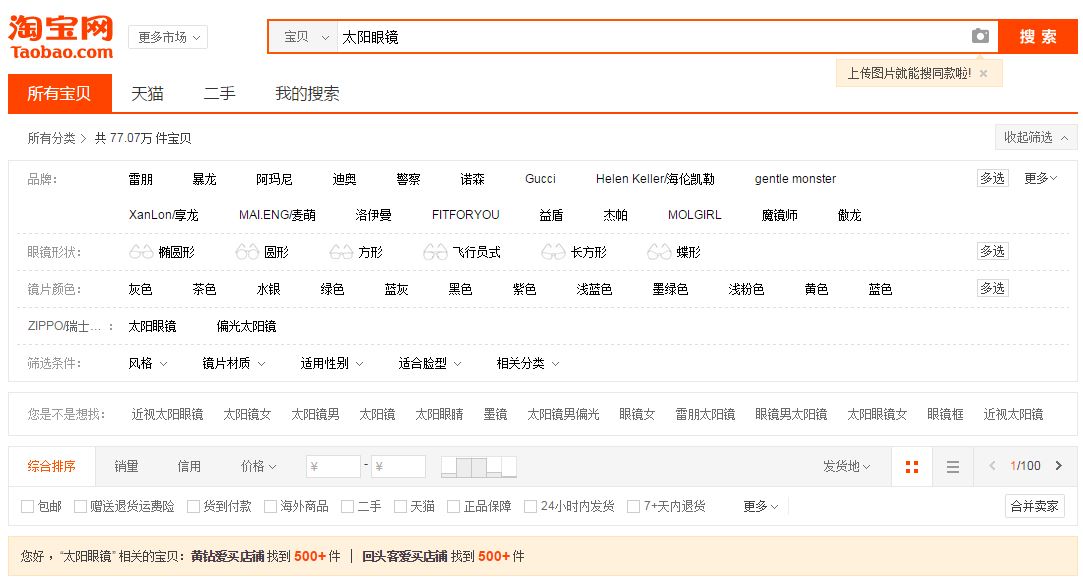
Task: Select category 偏光太阳镜
Action: click(x=247, y=326)
